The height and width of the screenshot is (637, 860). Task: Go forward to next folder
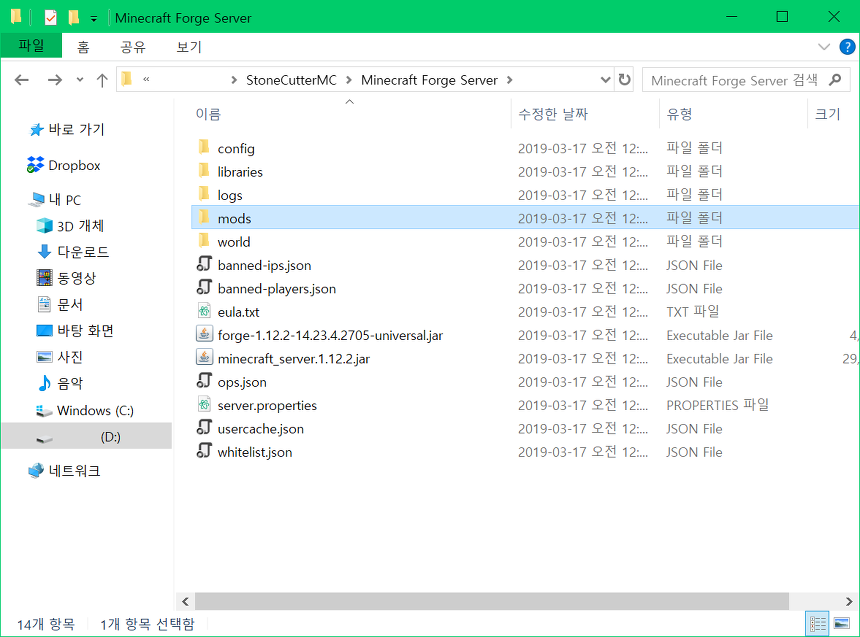55,80
